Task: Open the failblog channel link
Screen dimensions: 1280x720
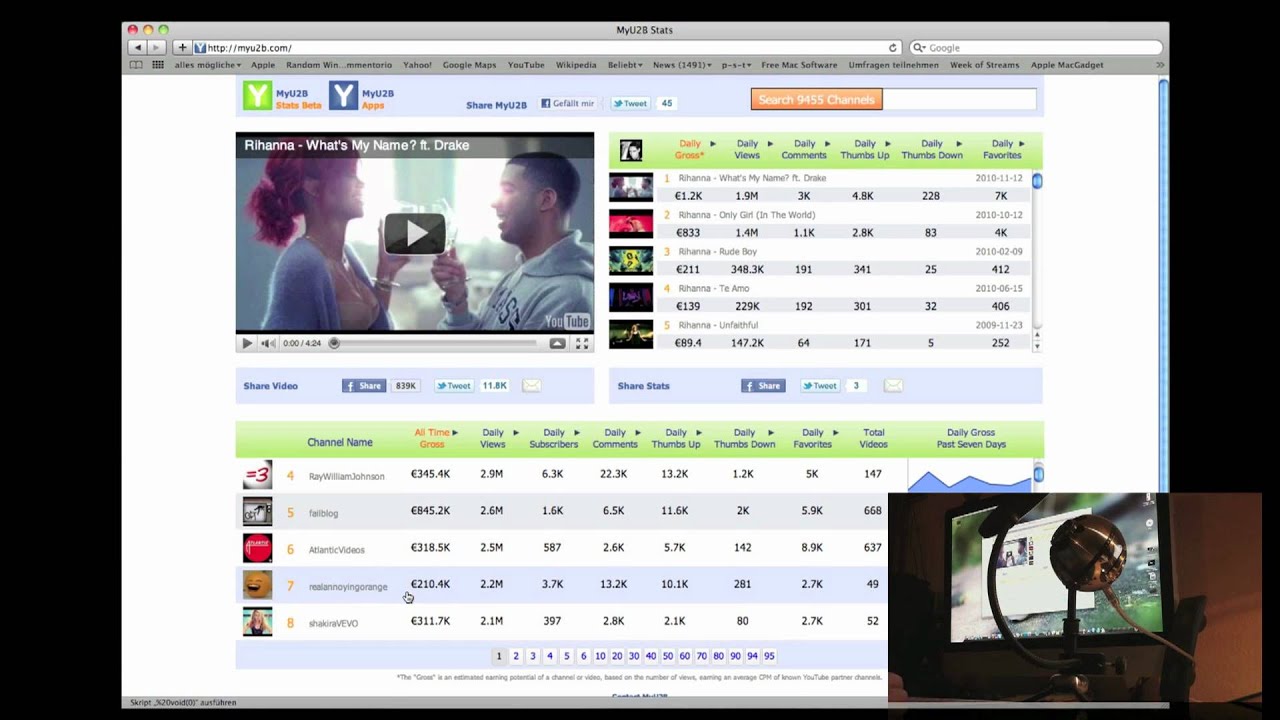Action: (323, 513)
